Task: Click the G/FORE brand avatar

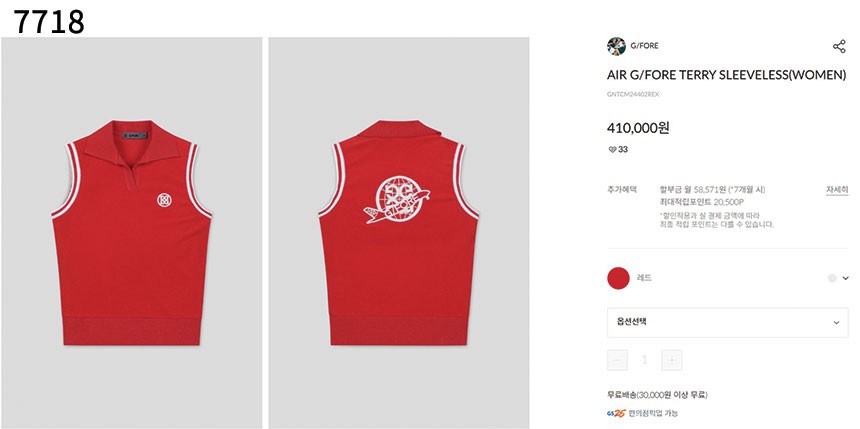Action: pyautogui.click(x=616, y=46)
